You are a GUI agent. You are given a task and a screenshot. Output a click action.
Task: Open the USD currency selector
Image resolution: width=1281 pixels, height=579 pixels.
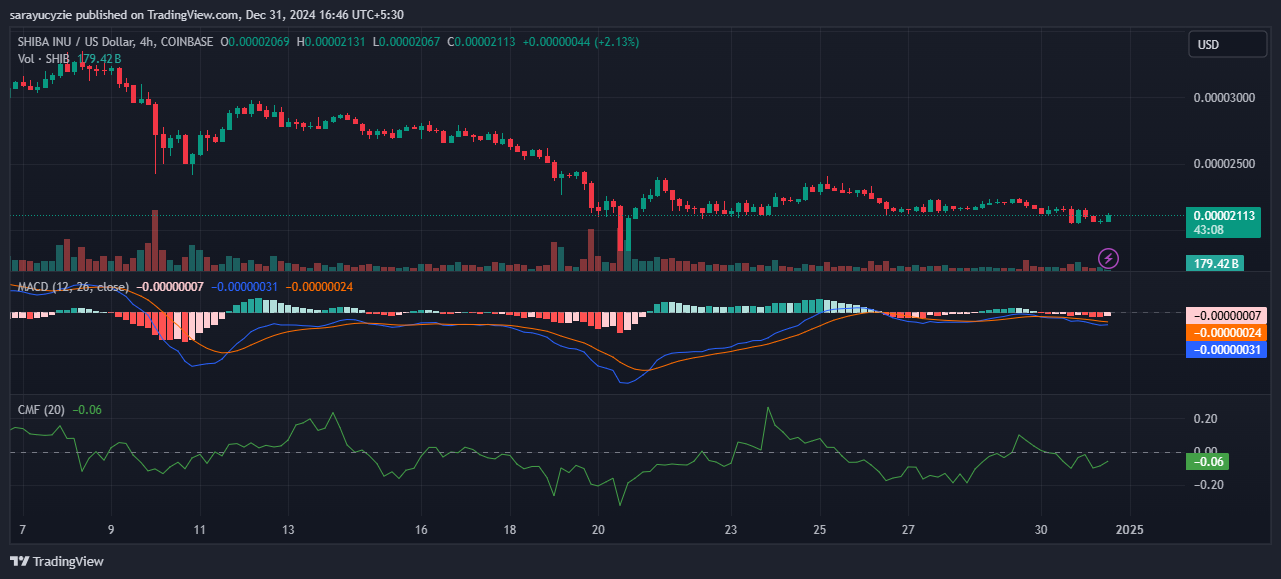click(1226, 44)
